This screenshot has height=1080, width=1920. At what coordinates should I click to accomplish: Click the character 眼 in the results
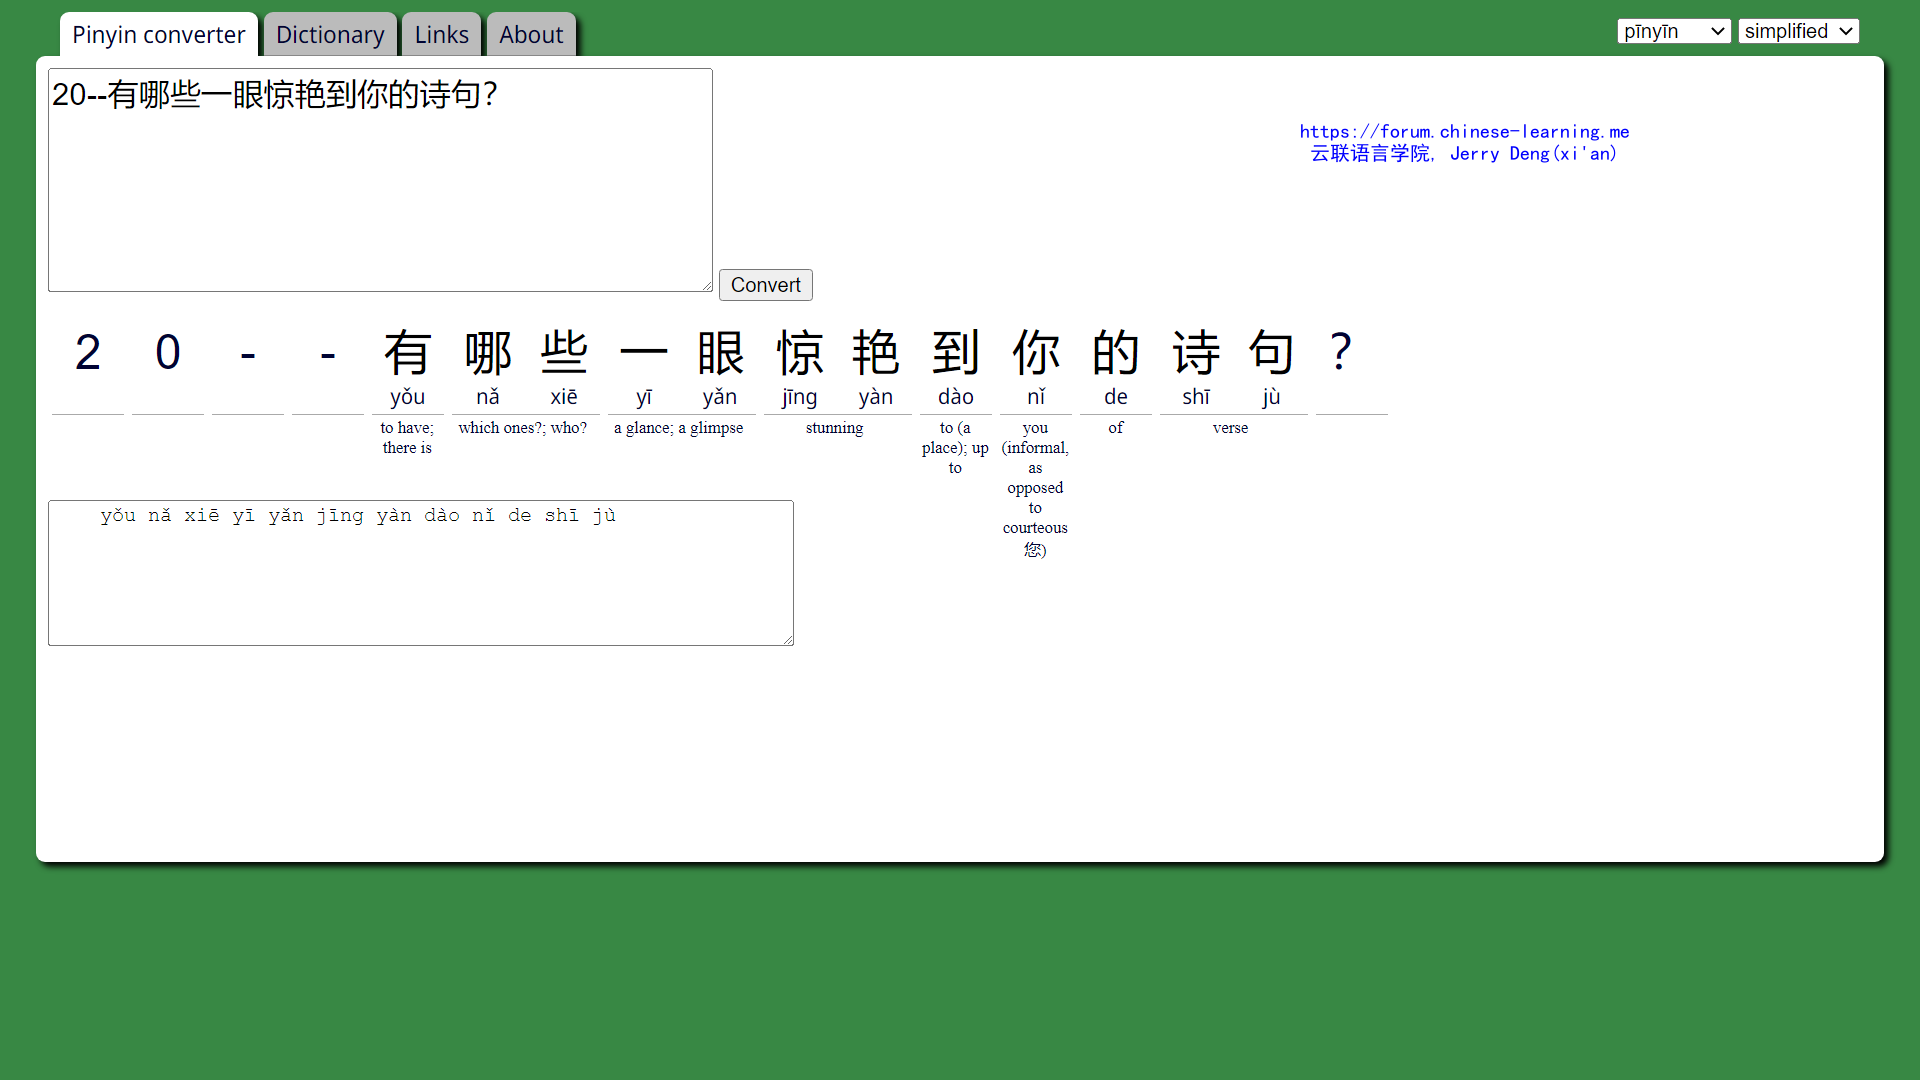coord(720,352)
